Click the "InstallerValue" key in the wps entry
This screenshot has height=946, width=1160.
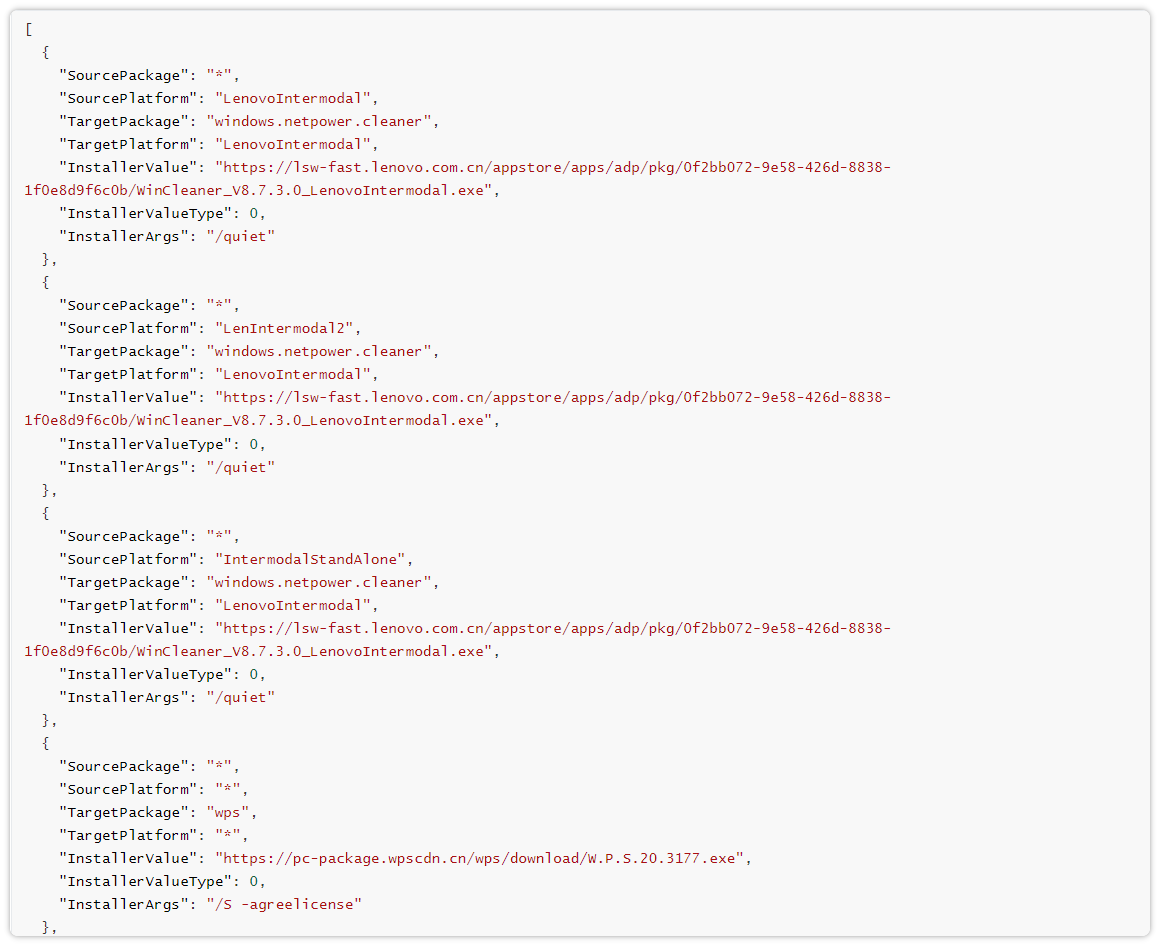(128, 858)
